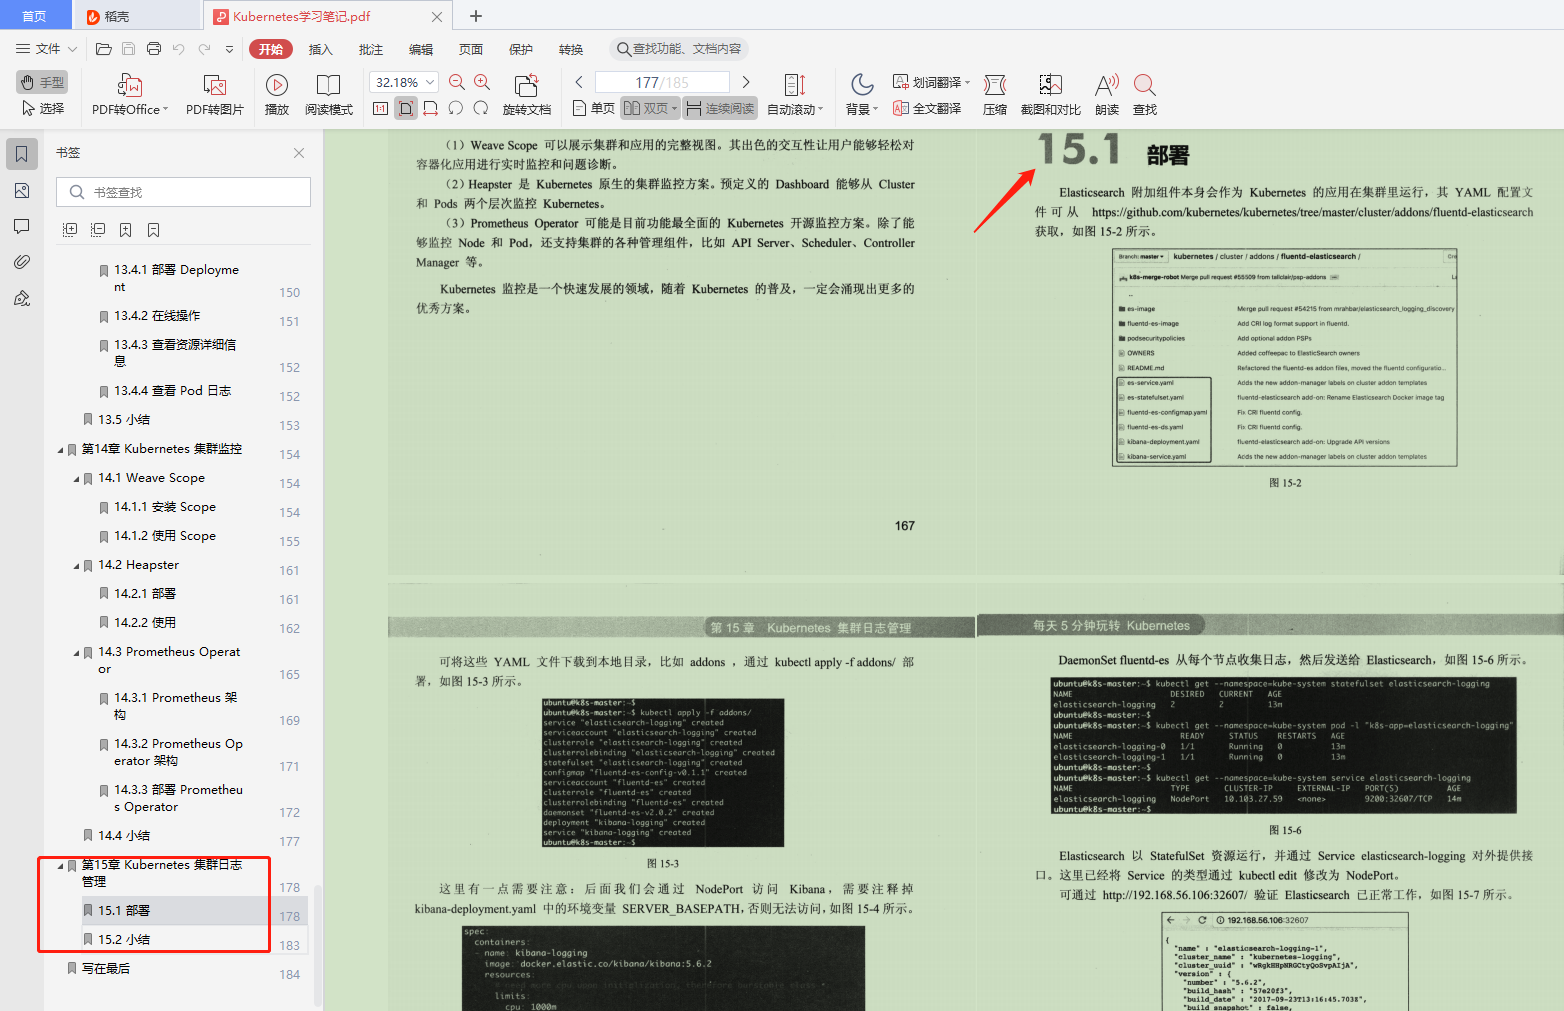
Task: Open the signature panel sidebar icon
Action: tap(22, 298)
